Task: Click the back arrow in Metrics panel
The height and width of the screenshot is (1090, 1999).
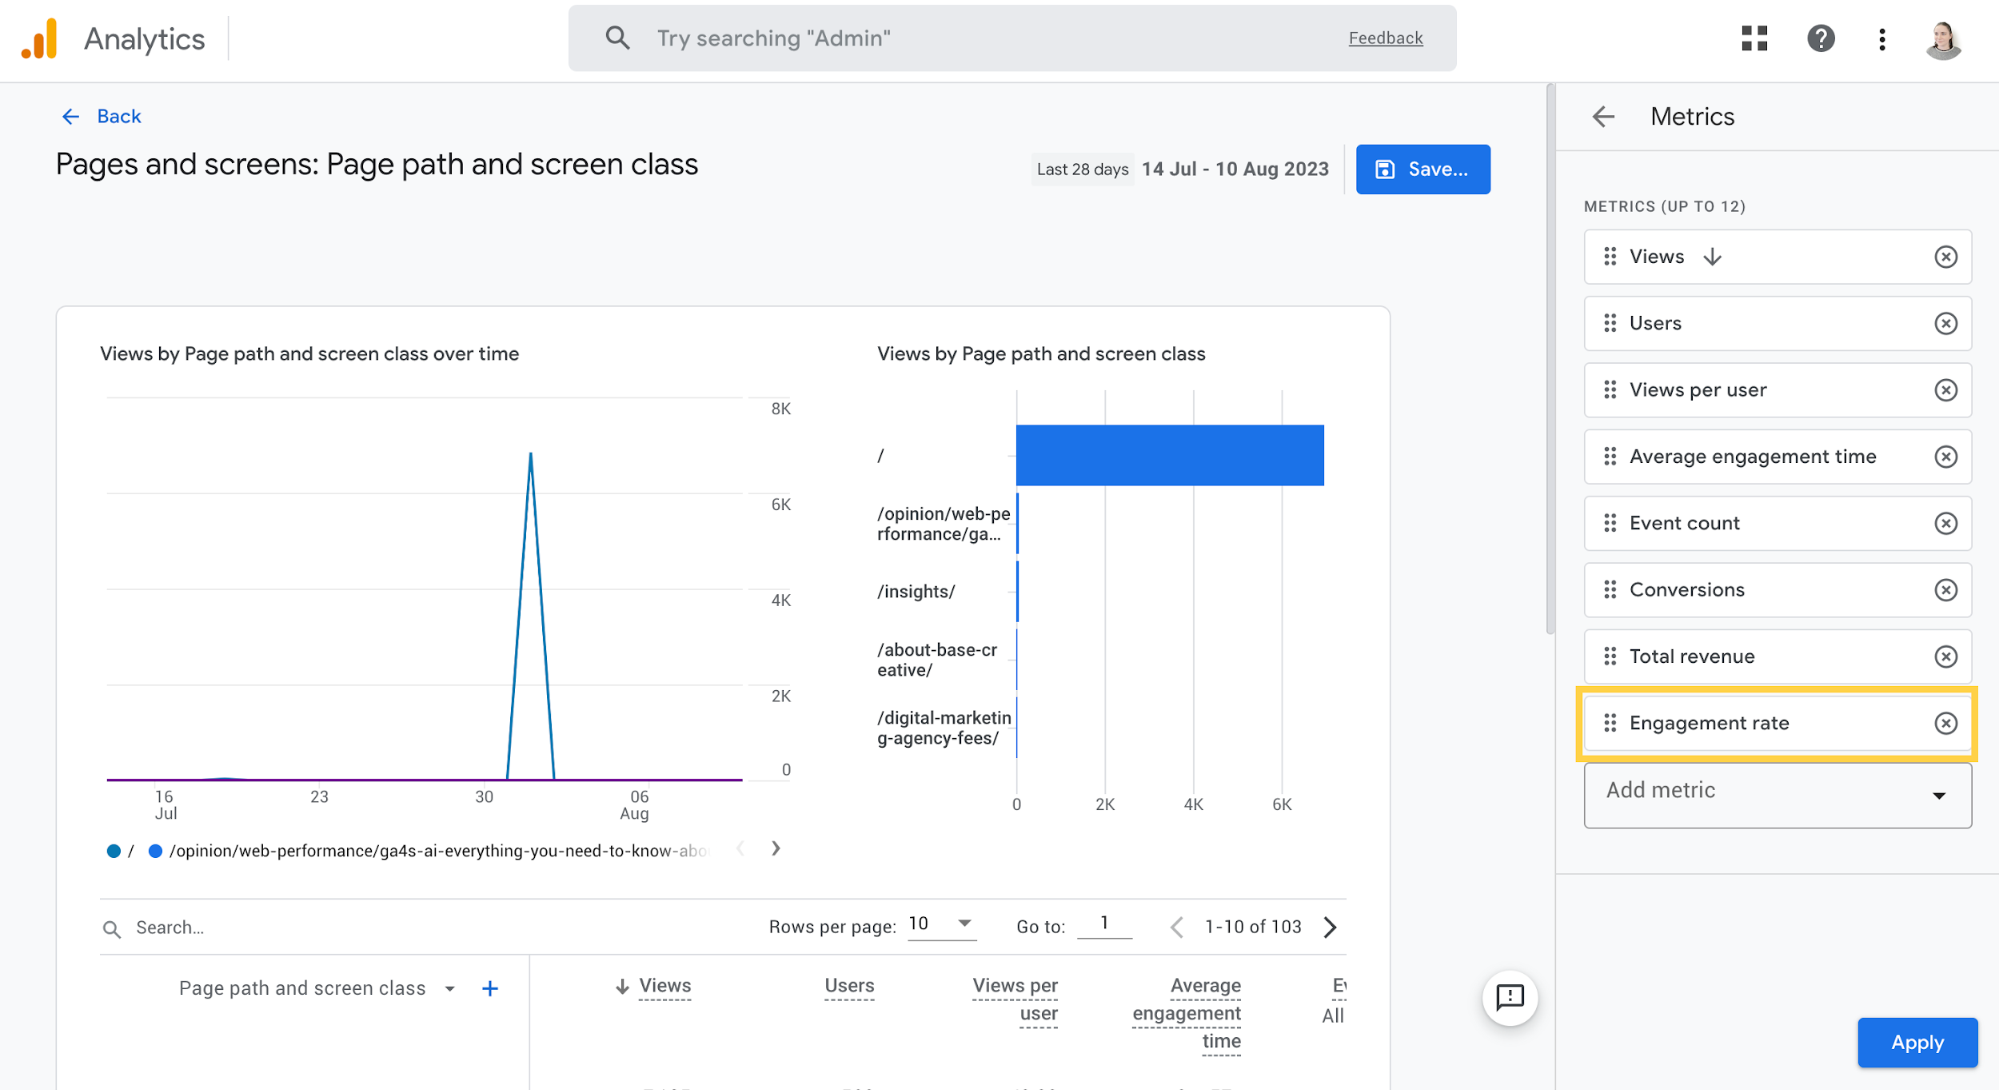Action: 1603,116
